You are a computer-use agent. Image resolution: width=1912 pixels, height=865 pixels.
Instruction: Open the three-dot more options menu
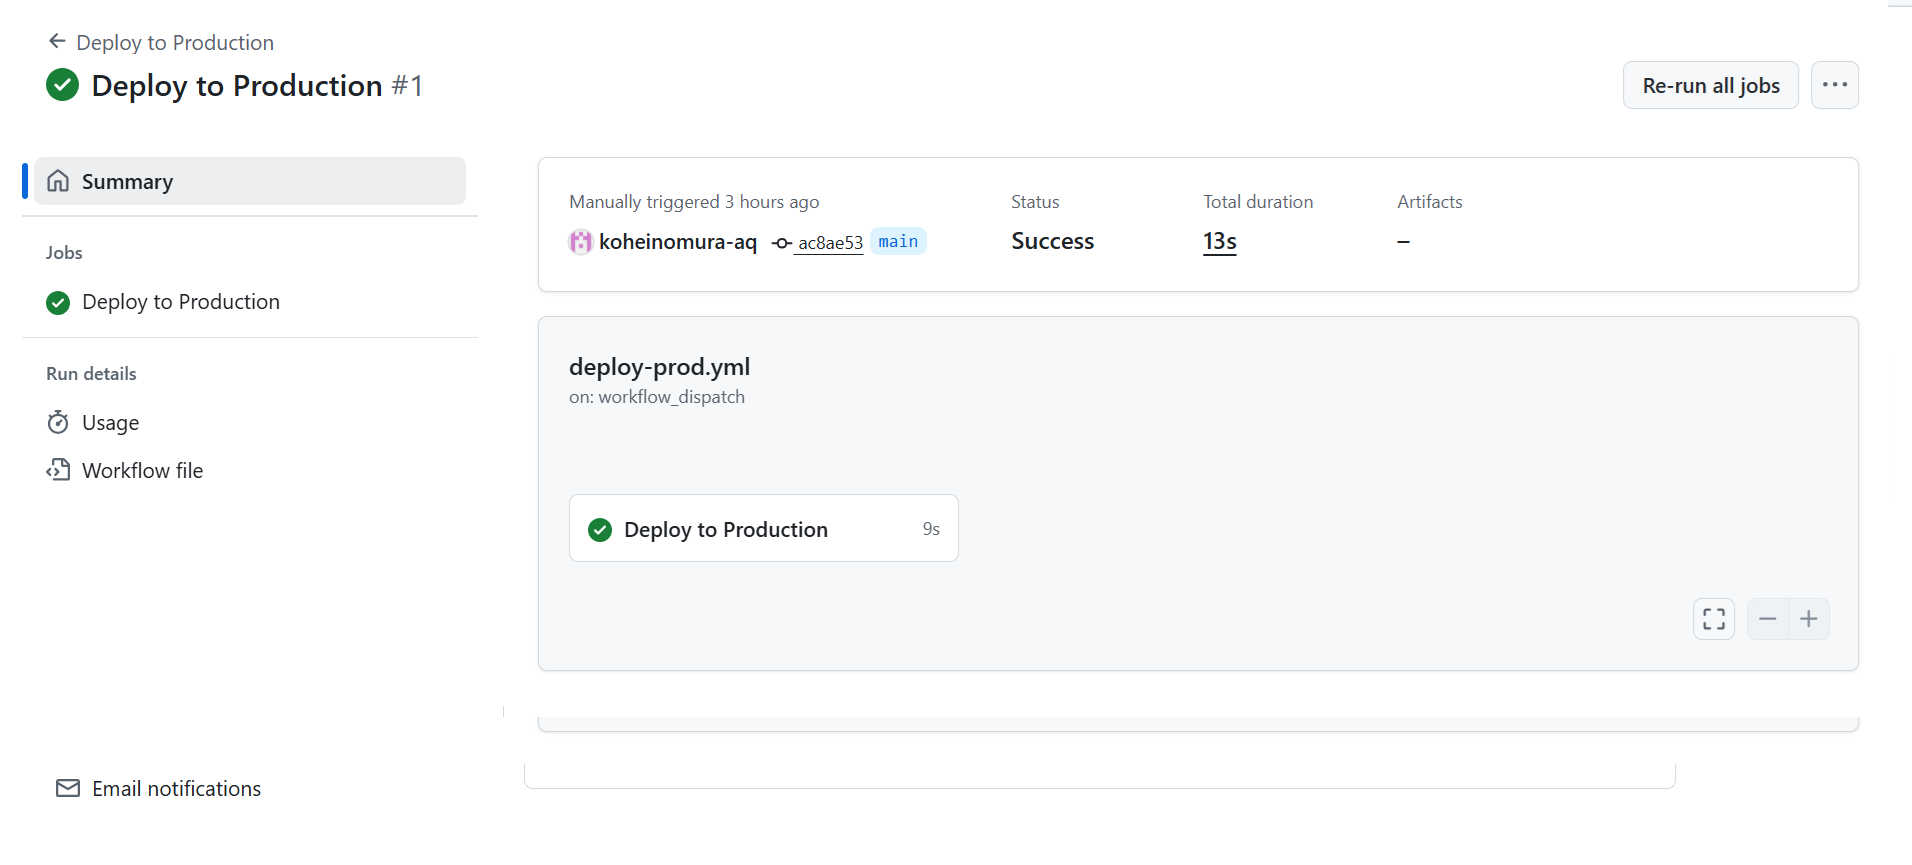pyautogui.click(x=1834, y=85)
